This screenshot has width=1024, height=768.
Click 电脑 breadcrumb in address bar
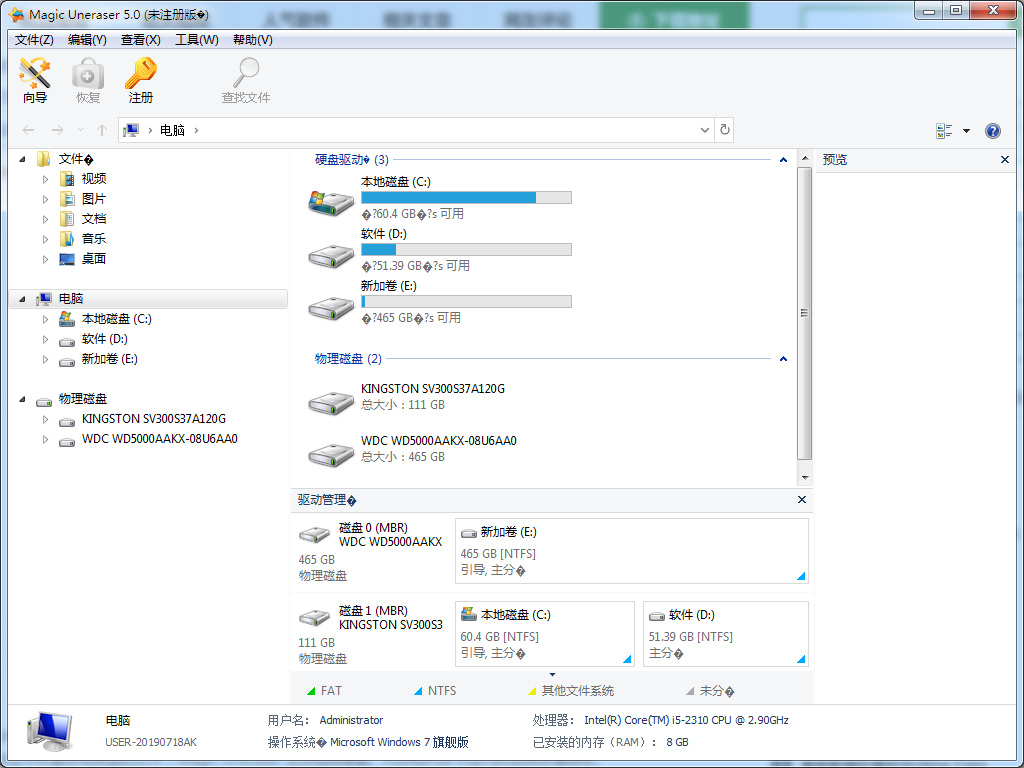click(x=172, y=130)
